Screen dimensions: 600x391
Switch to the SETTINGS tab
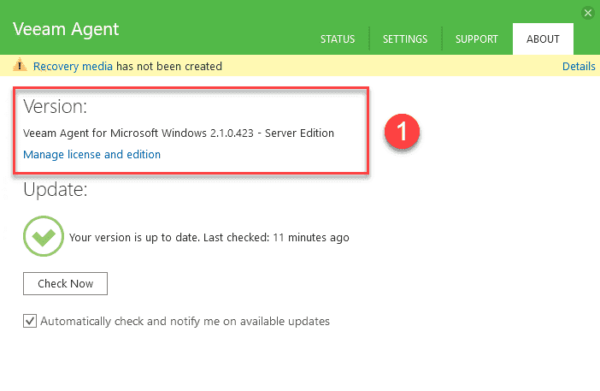pos(405,39)
